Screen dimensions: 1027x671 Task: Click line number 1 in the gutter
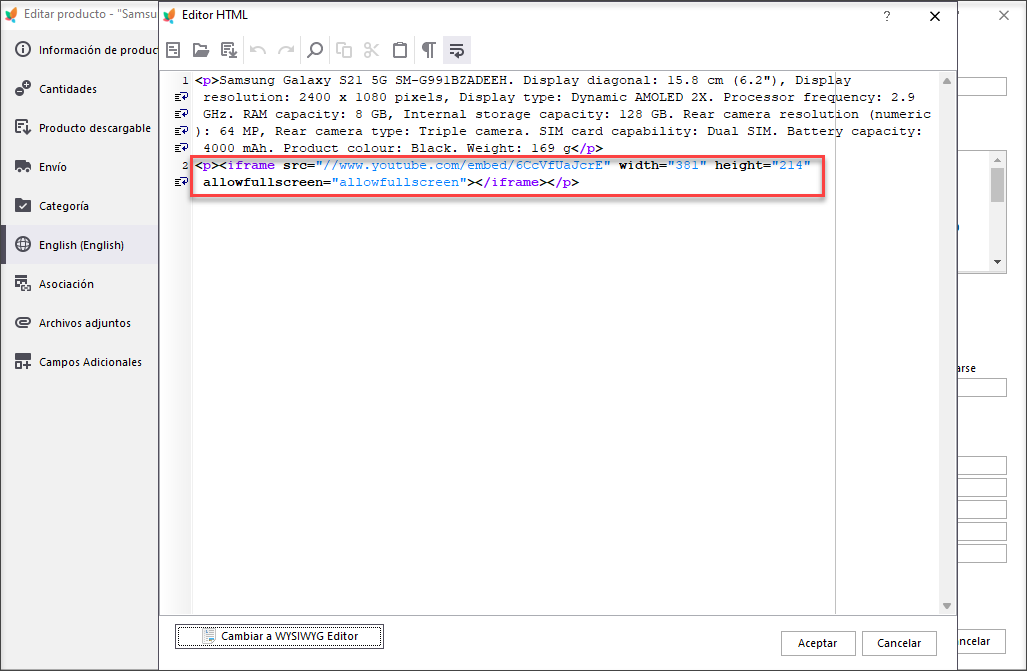click(x=185, y=81)
